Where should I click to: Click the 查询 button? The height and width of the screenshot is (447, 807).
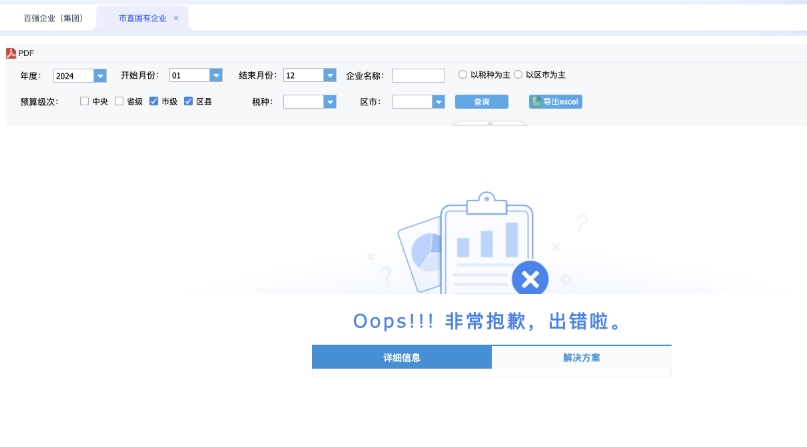481,101
